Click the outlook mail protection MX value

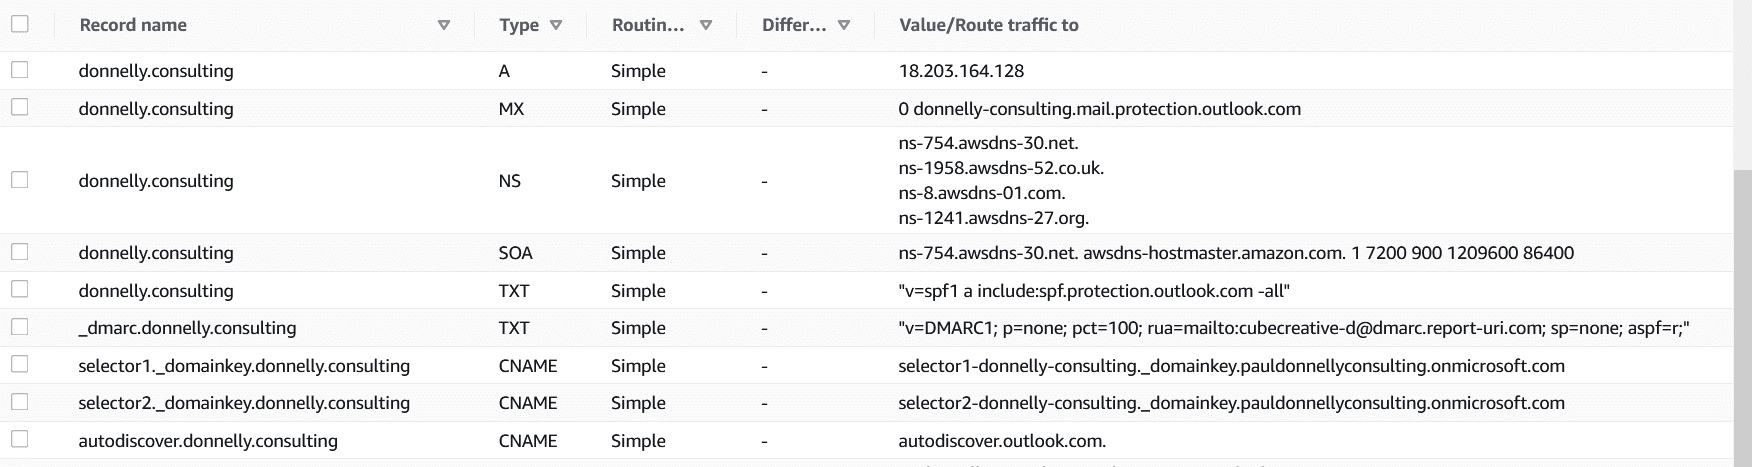[x=1100, y=109]
